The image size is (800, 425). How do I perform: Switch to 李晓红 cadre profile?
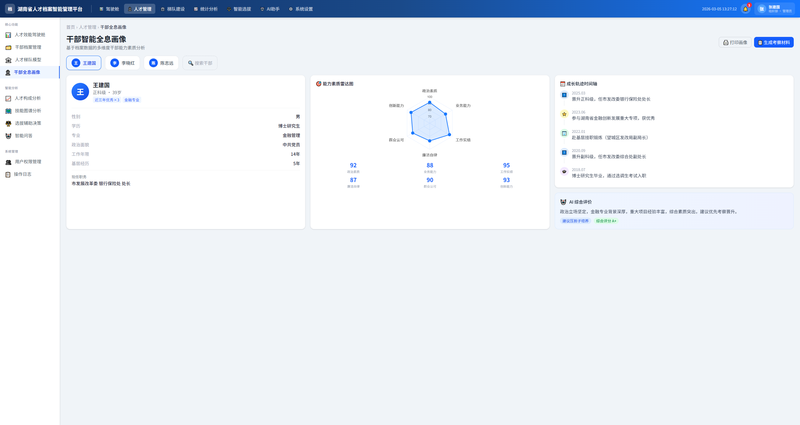pos(123,63)
